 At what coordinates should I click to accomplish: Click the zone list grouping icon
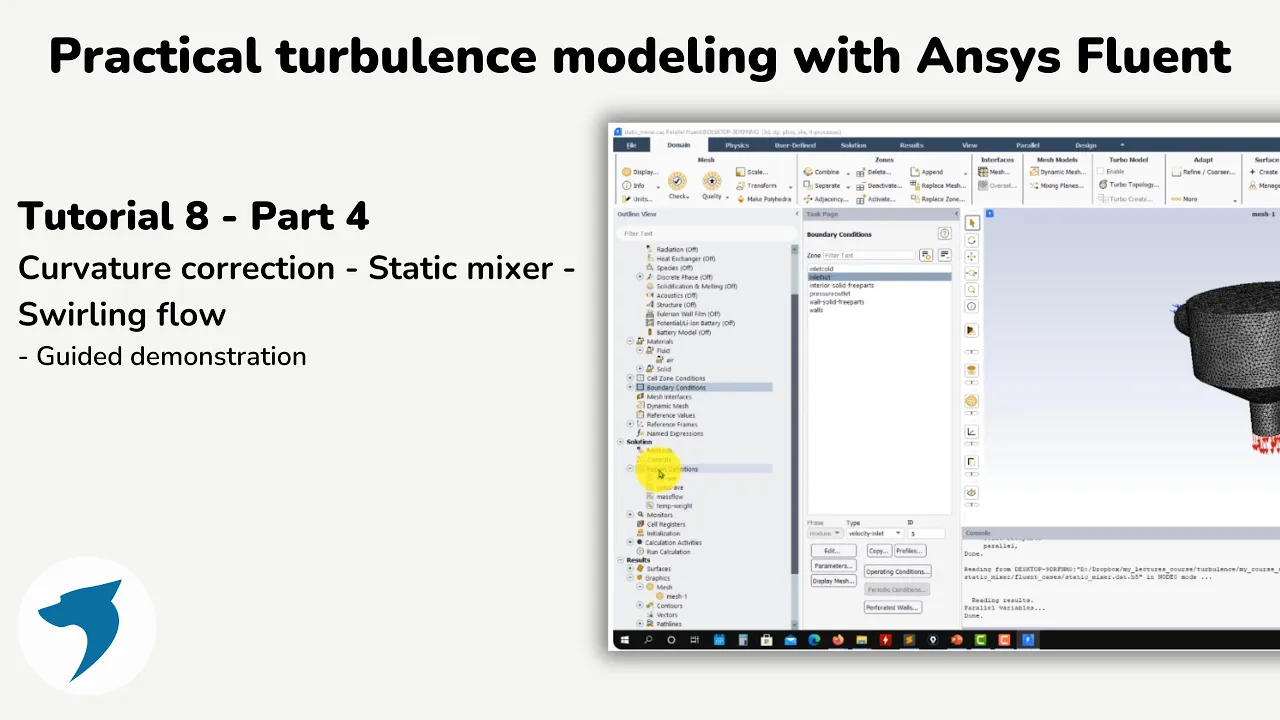[x=944, y=255]
